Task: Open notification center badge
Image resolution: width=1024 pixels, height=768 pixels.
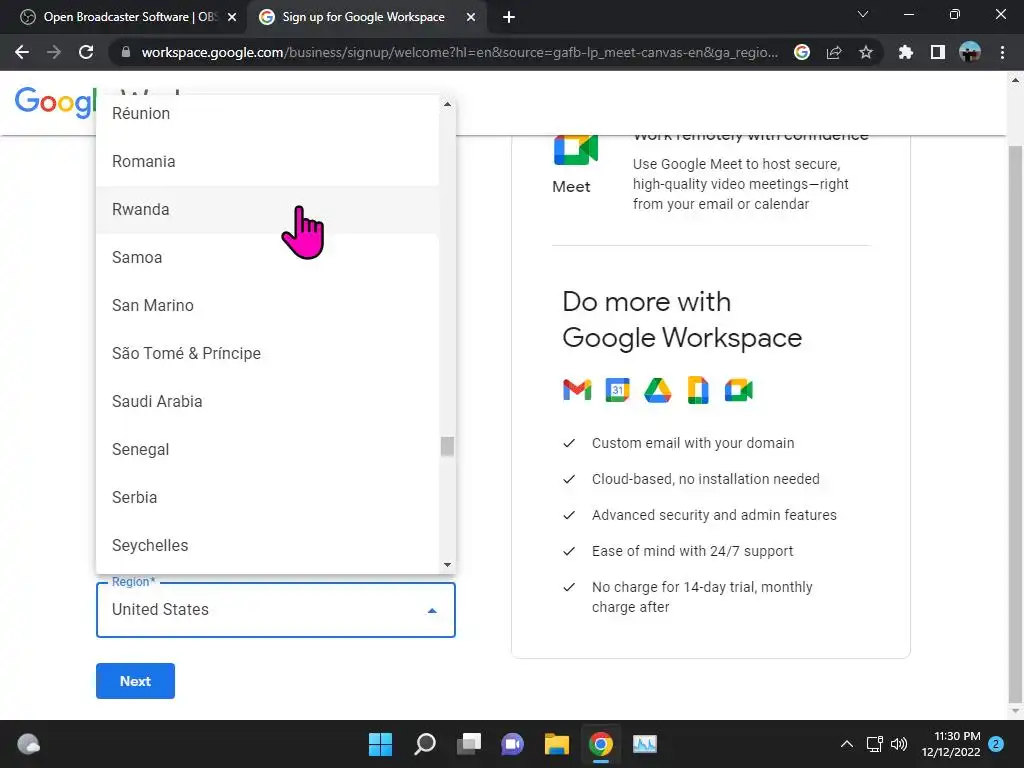Action: (996, 744)
